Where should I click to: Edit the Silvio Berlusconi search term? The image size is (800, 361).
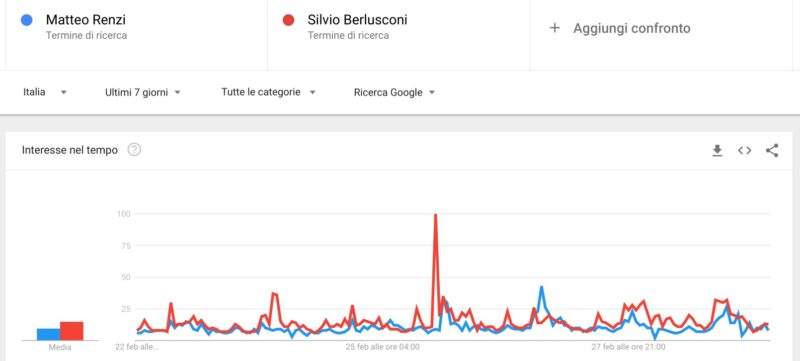pyautogui.click(x=357, y=20)
